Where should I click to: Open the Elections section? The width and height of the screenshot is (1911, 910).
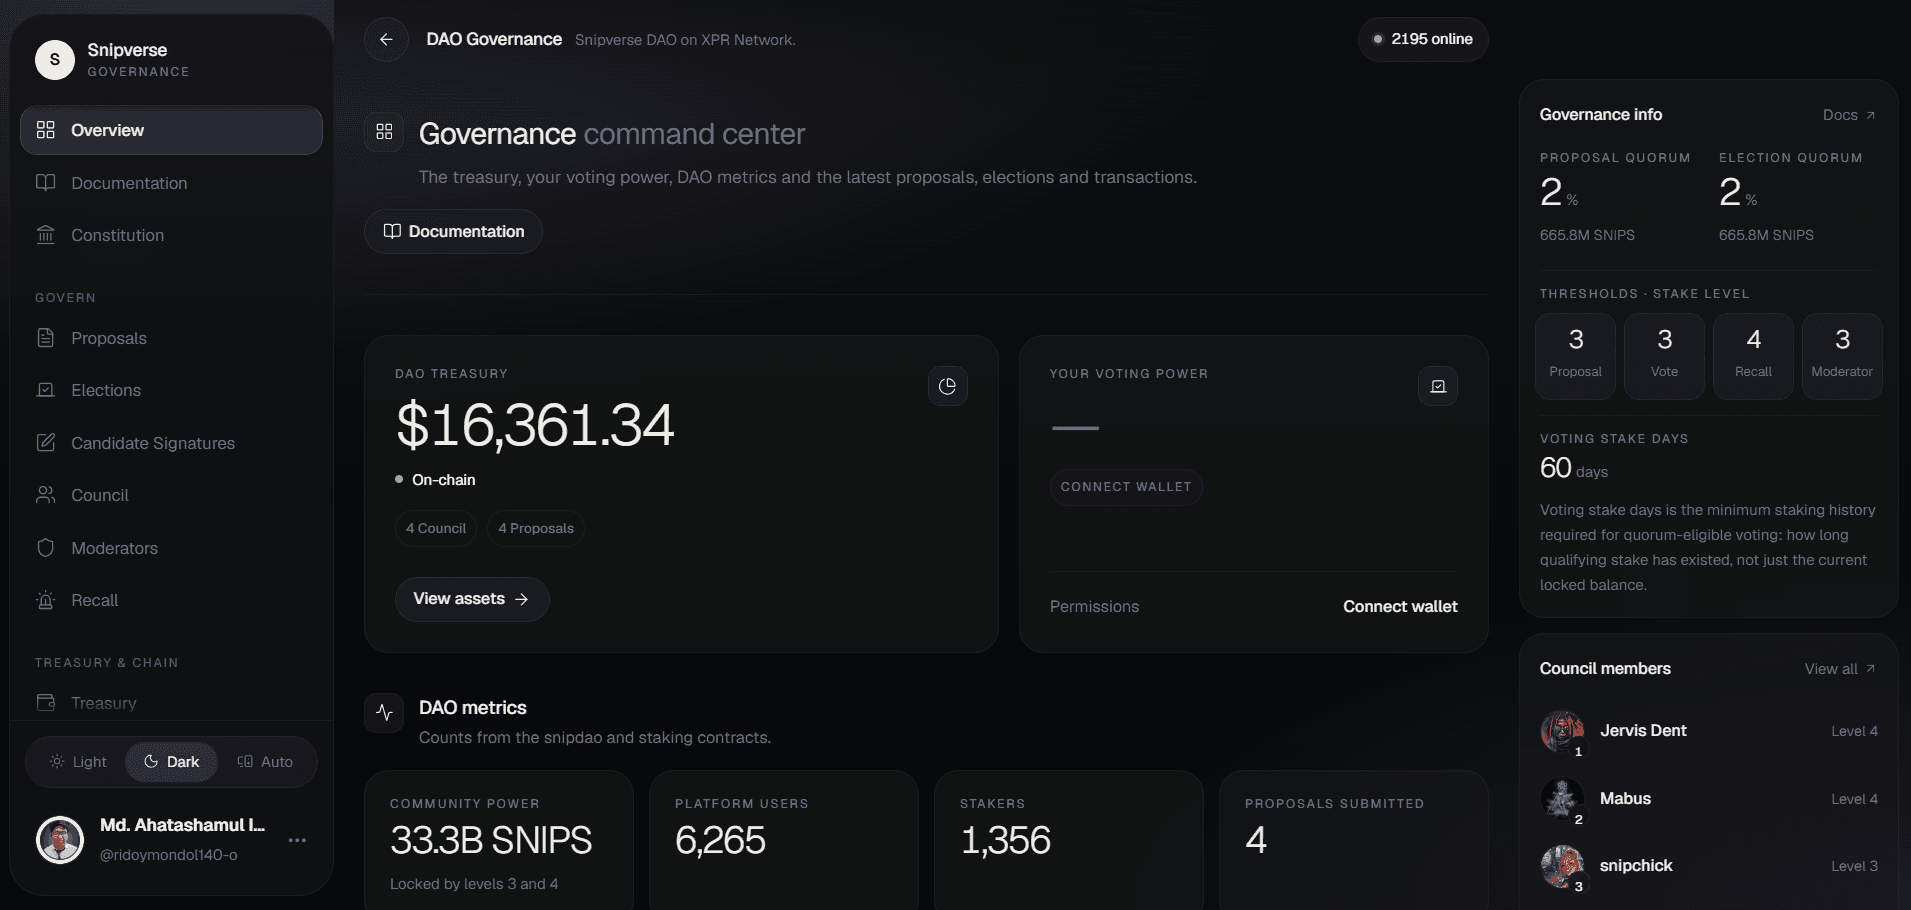click(x=171, y=390)
